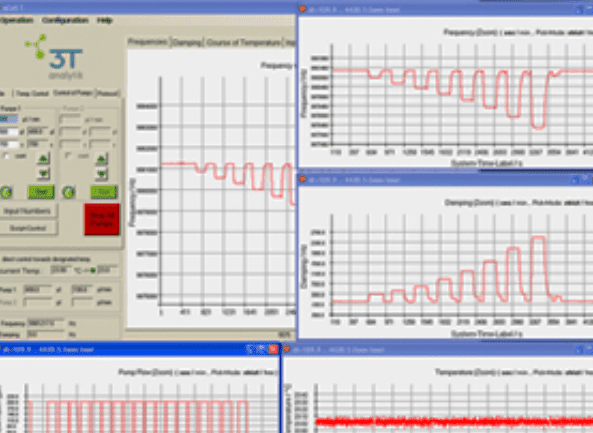Open the Configuration menu
This screenshot has width=593, height=433.
65,20
